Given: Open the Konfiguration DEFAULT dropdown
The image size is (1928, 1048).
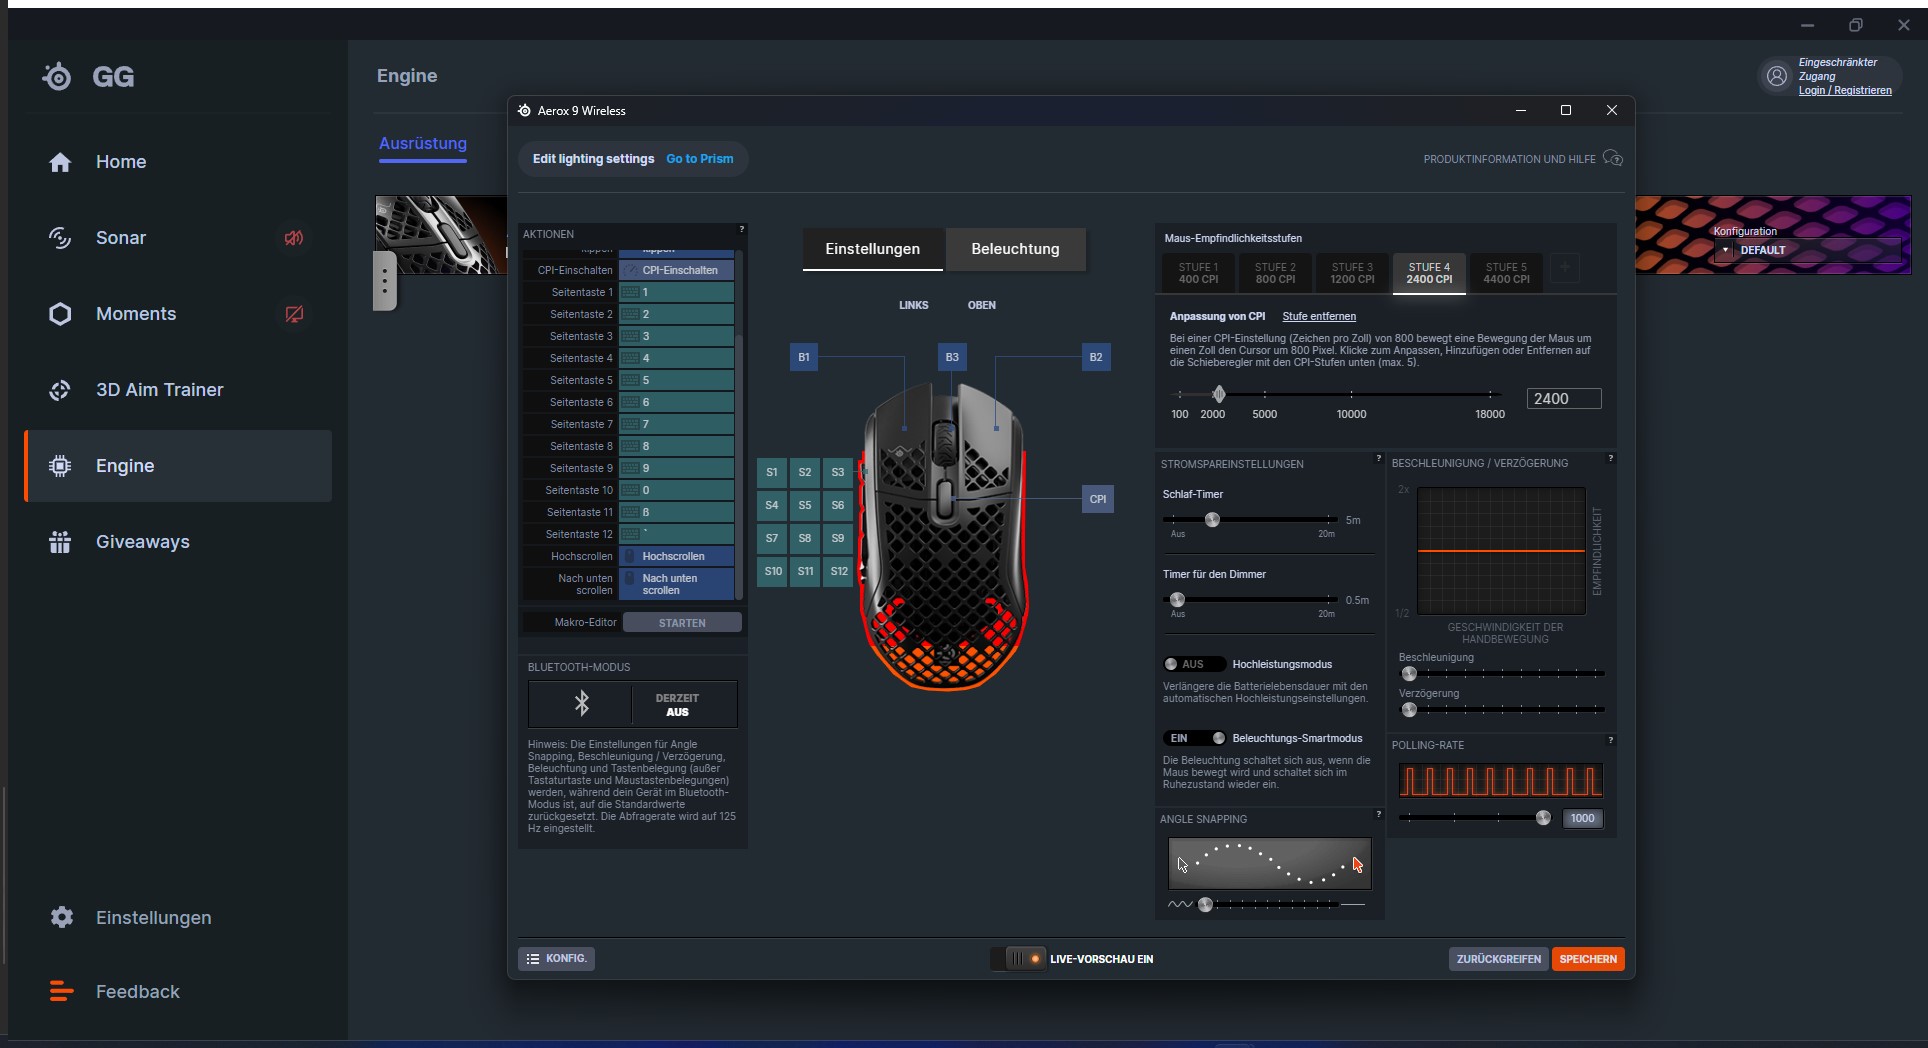Looking at the screenshot, I should click(1809, 250).
